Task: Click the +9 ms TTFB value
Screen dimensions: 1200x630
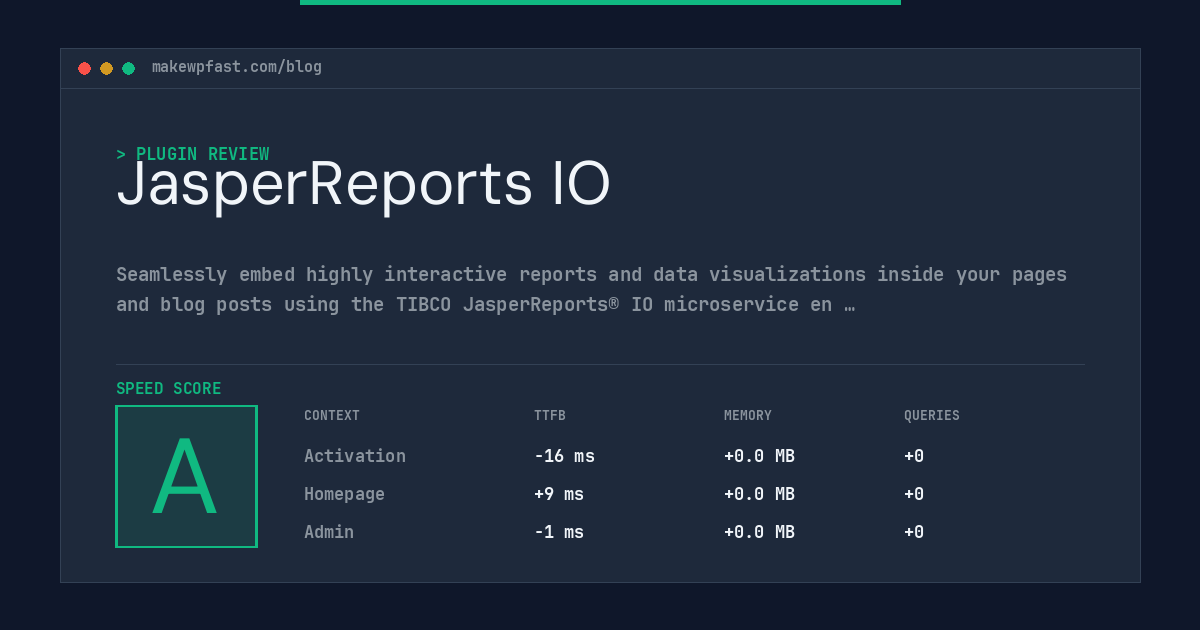Action: (x=559, y=494)
